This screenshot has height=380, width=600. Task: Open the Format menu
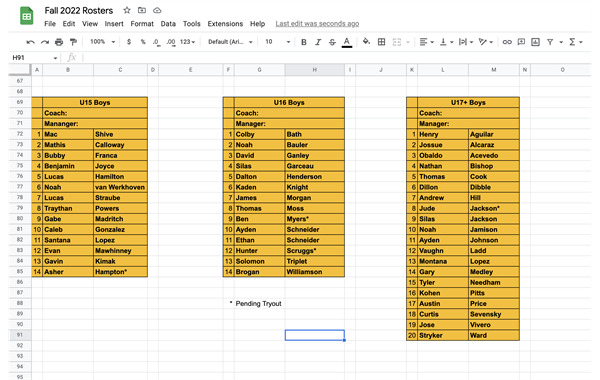pos(142,24)
